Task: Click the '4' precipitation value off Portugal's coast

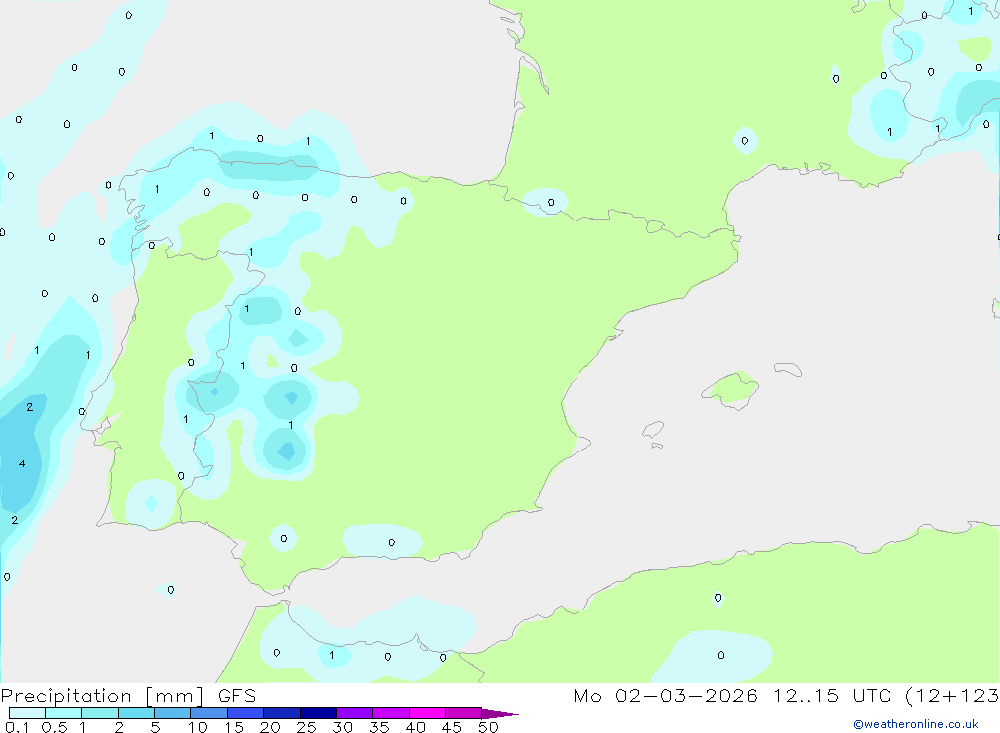Action: (22, 464)
